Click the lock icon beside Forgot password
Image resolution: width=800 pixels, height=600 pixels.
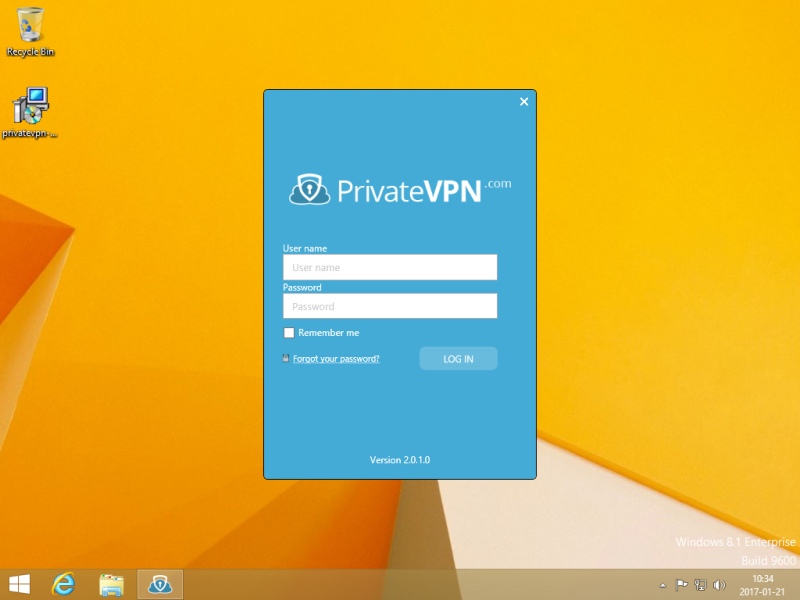click(x=286, y=358)
